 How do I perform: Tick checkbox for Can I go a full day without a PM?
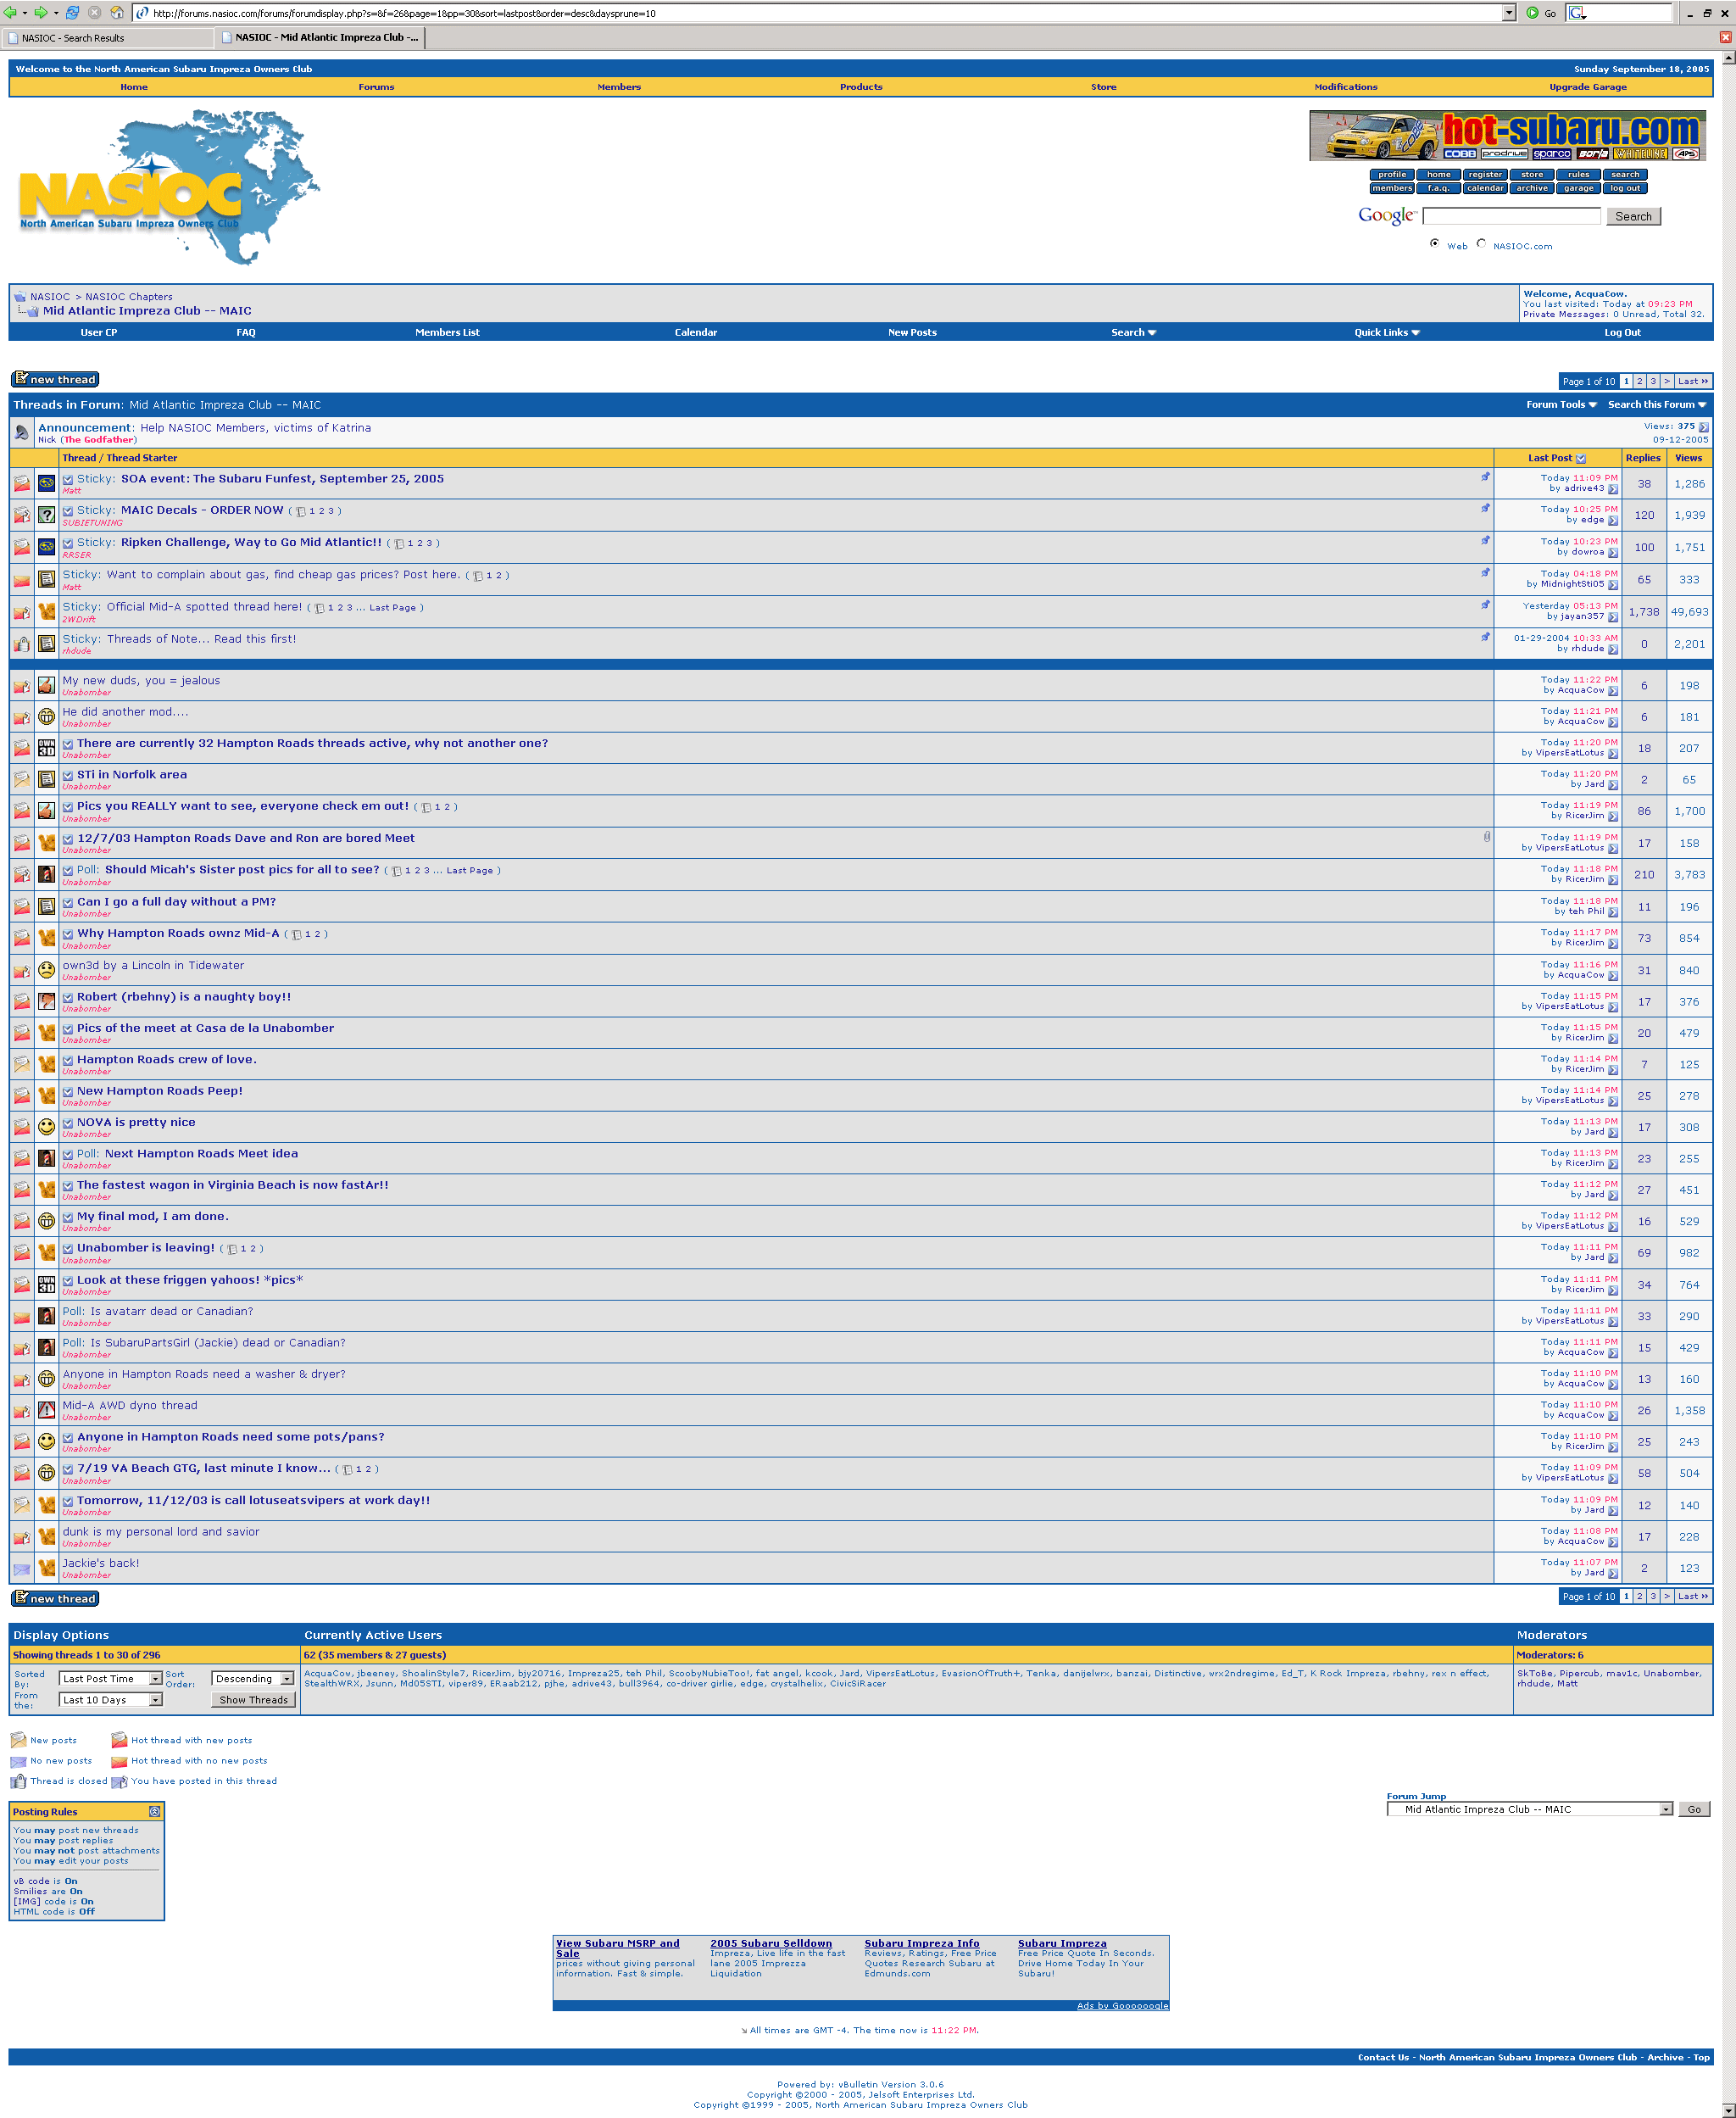click(x=68, y=902)
